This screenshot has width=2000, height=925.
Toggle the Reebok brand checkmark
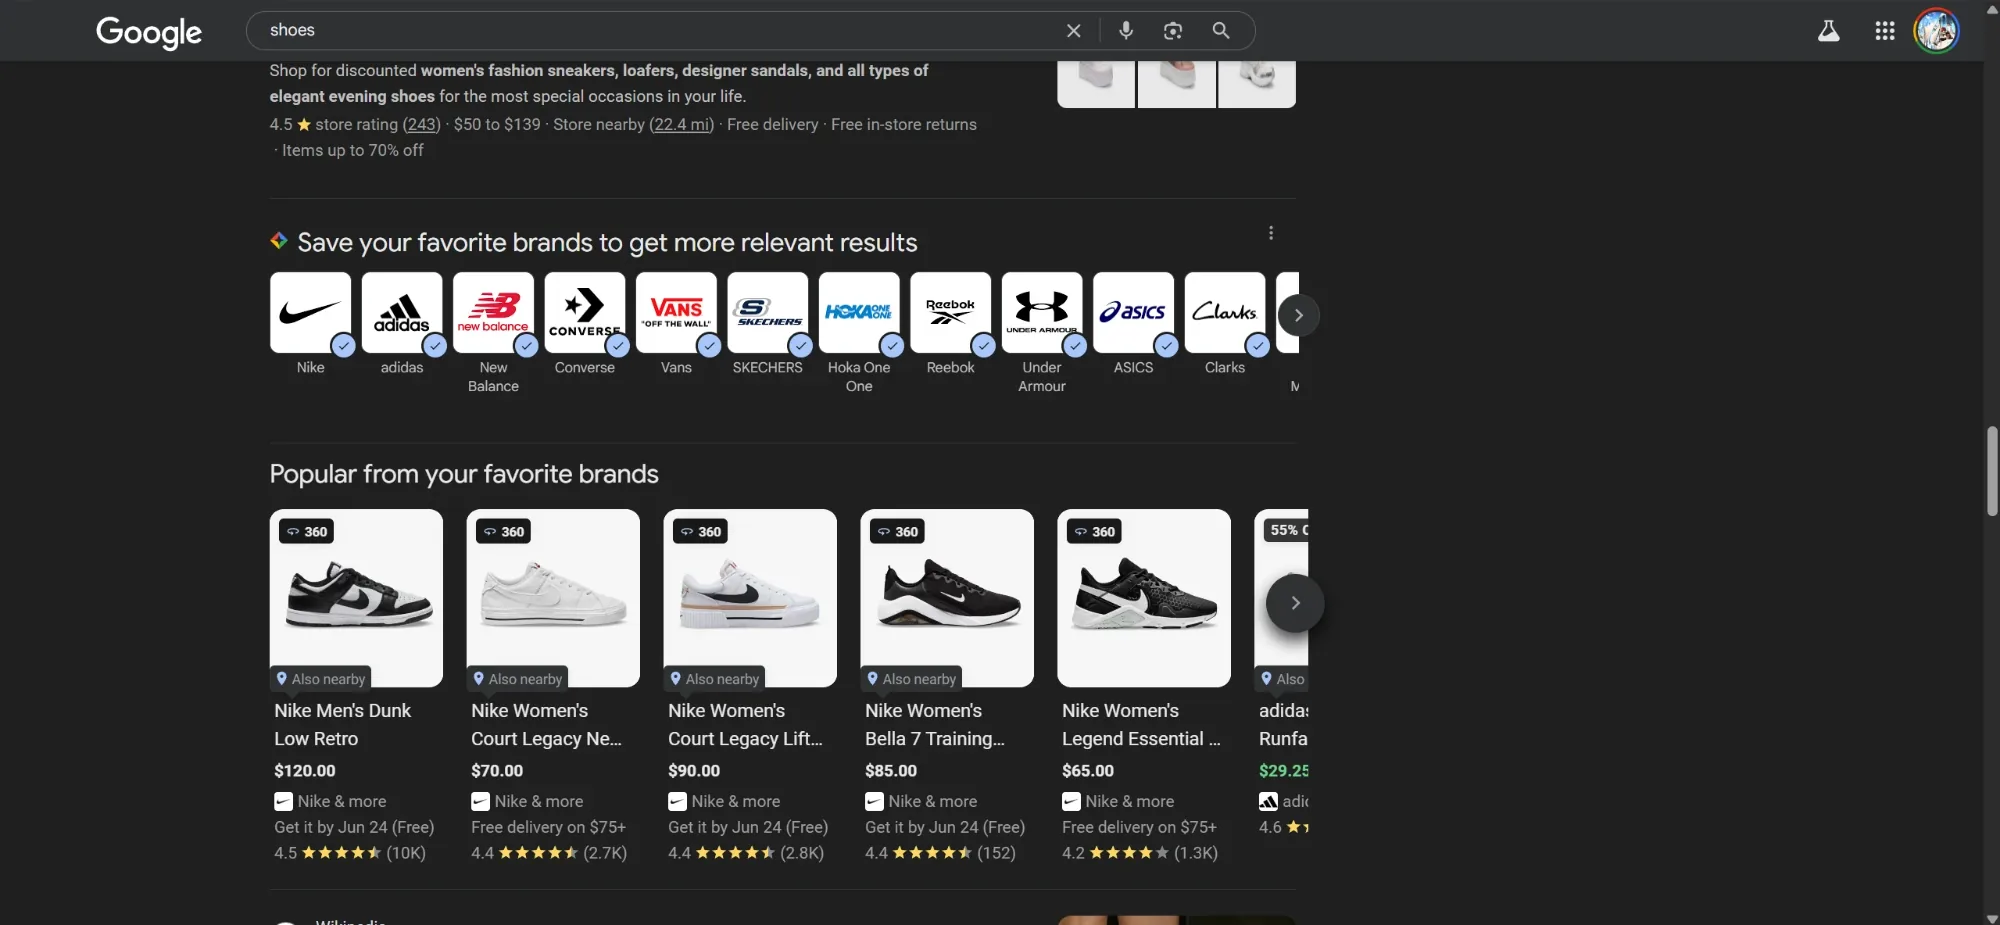tap(984, 346)
